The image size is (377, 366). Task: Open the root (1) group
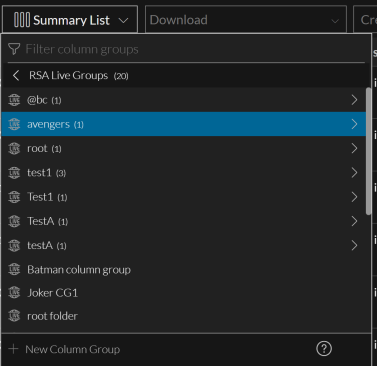click(x=184, y=148)
